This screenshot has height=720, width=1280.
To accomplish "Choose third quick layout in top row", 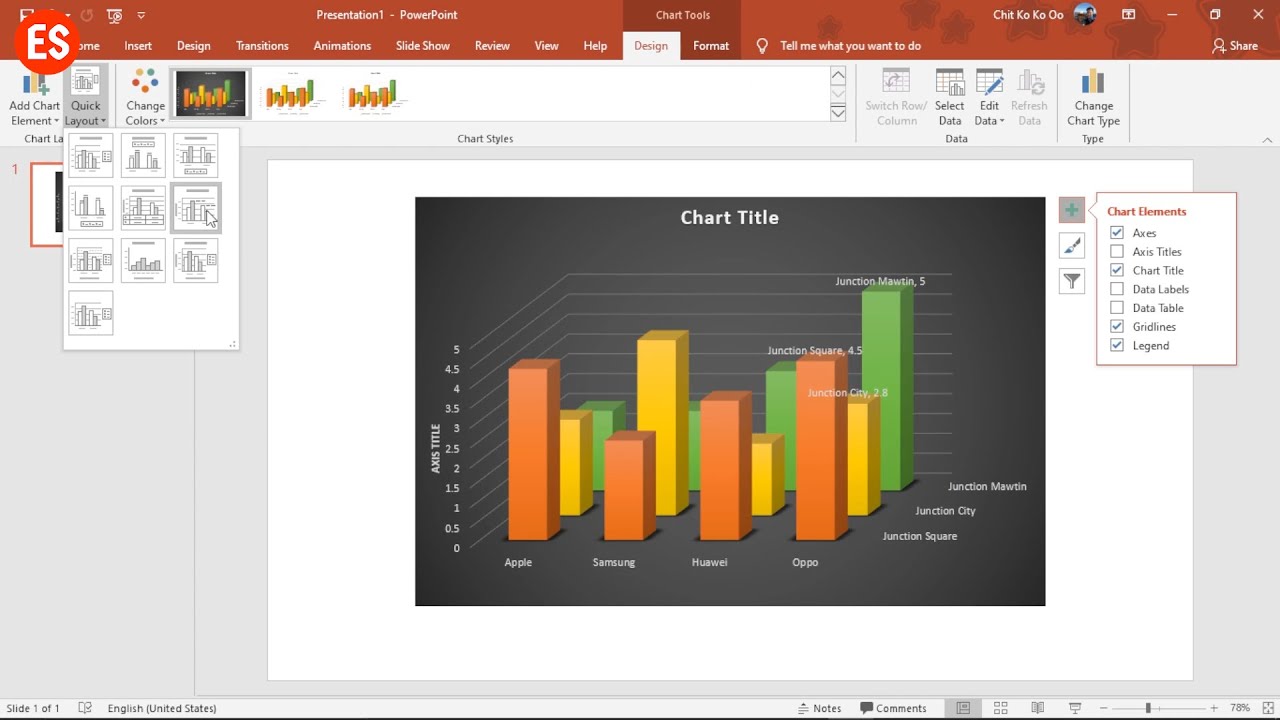I will (195, 156).
